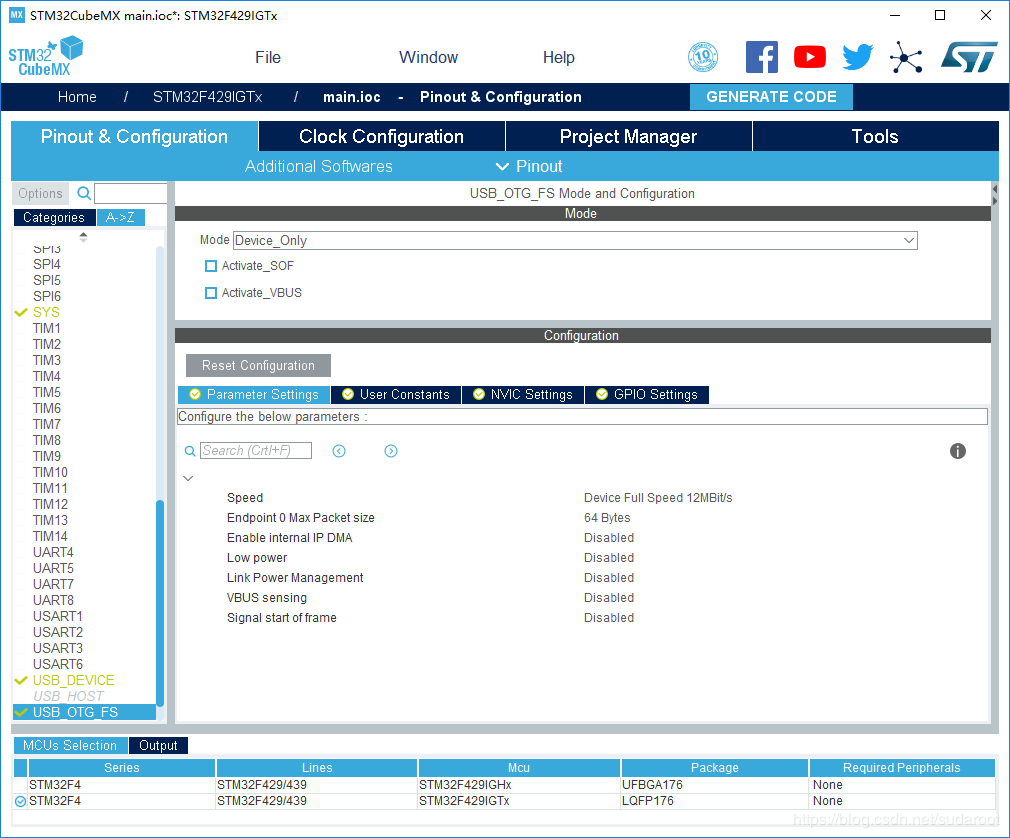Screen dimensions: 1010x838
Task: Select TIM1 in peripheral list
Action: point(47,328)
